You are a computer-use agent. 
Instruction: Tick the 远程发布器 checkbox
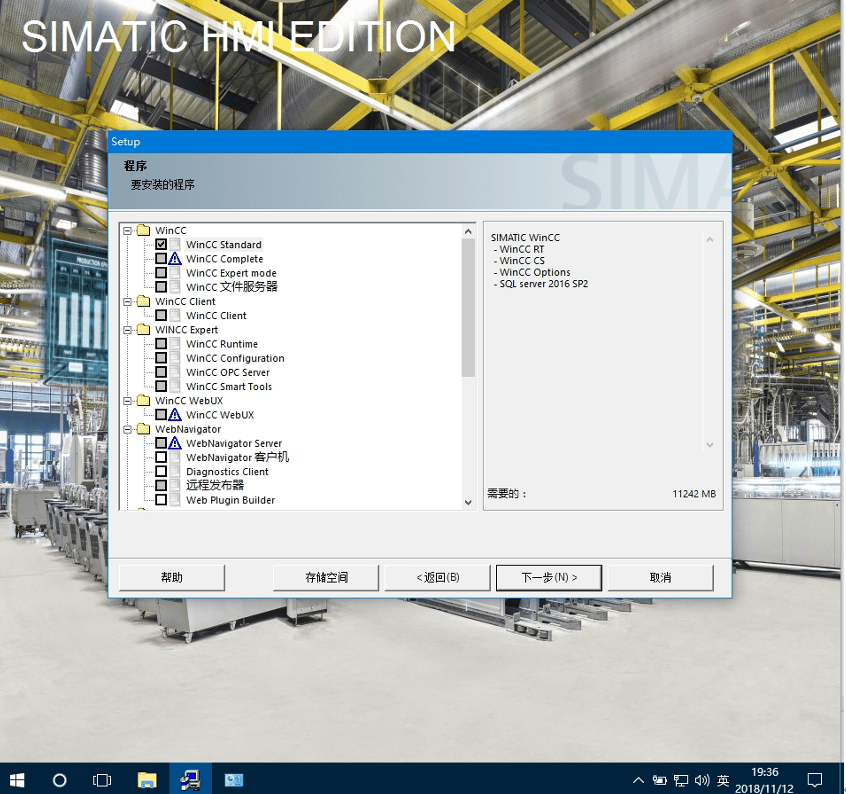[161, 485]
